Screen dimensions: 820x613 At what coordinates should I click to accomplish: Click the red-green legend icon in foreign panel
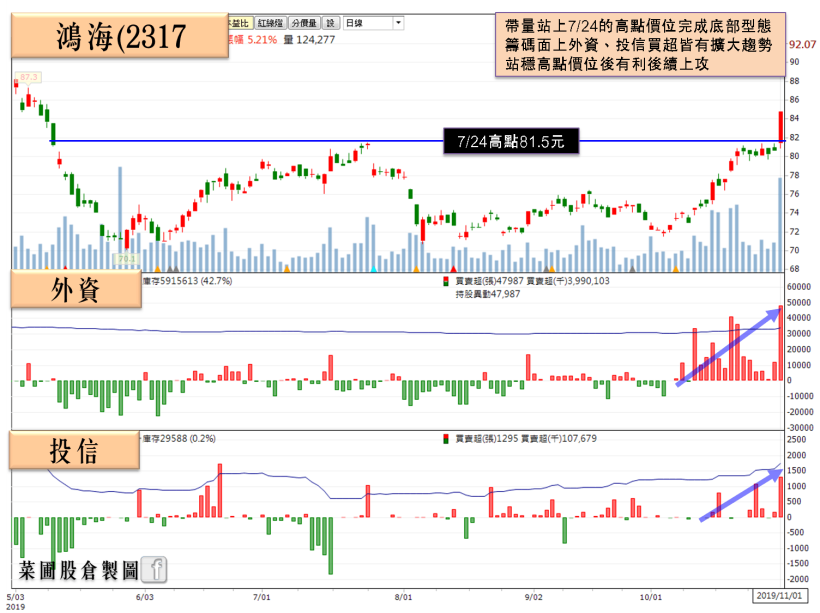[446, 281]
